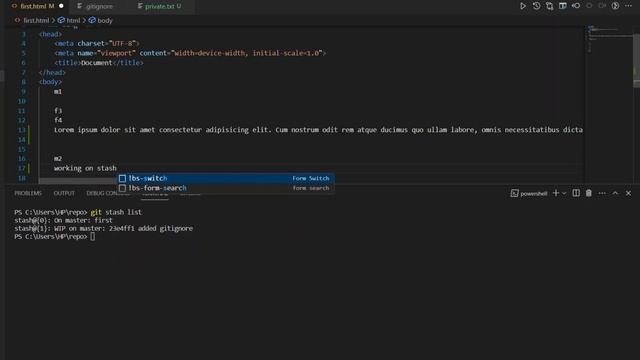Click the 'm2' text on line 16
640x360 pixels.
(x=58, y=158)
